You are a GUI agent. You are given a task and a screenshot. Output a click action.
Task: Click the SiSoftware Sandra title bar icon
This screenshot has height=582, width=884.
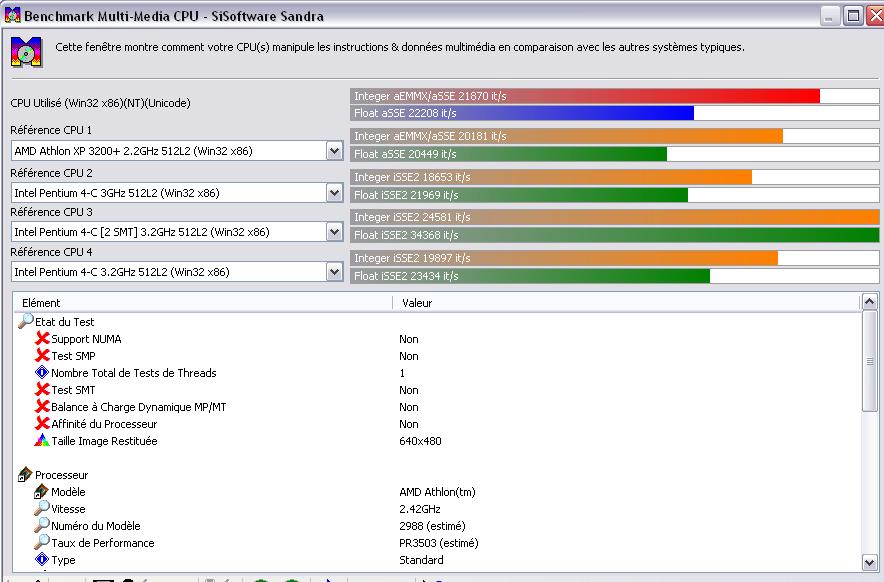[12, 15]
